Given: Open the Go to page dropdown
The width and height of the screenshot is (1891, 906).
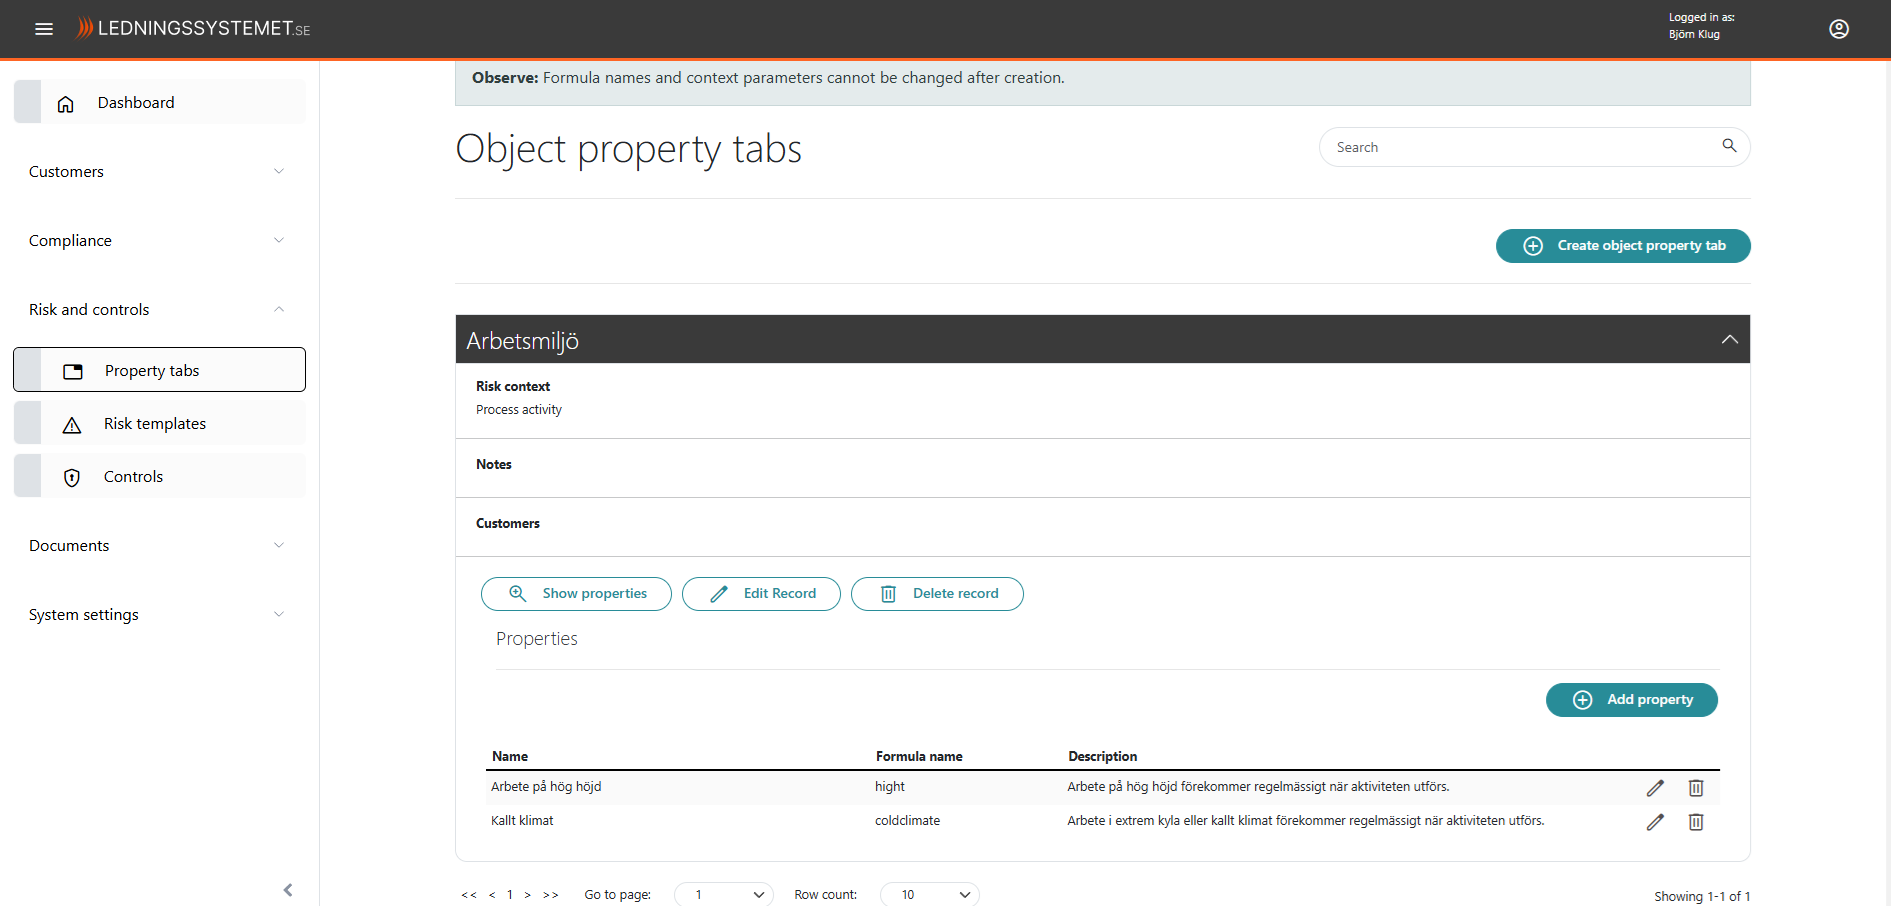Looking at the screenshot, I should coord(724,895).
